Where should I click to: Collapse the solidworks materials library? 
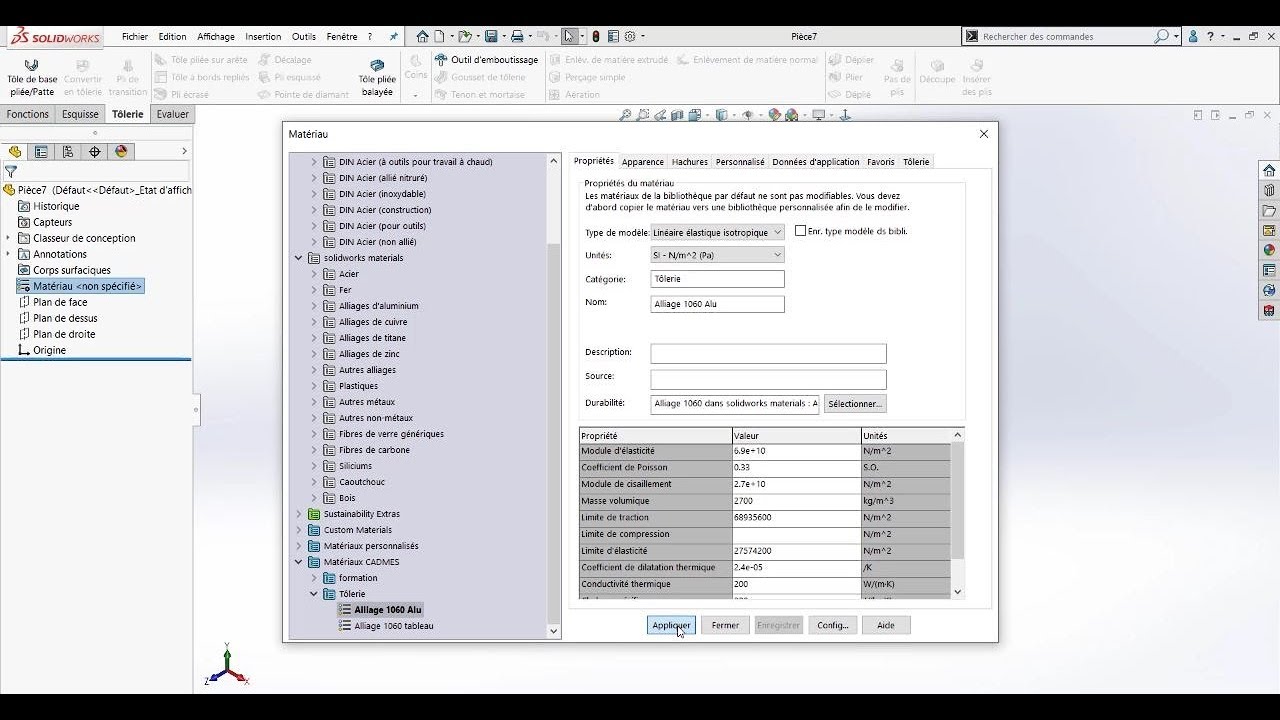click(298, 258)
